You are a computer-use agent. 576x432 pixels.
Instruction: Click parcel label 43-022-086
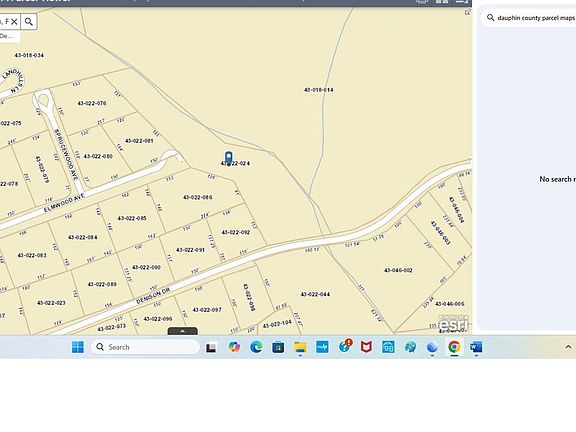[x=198, y=197]
